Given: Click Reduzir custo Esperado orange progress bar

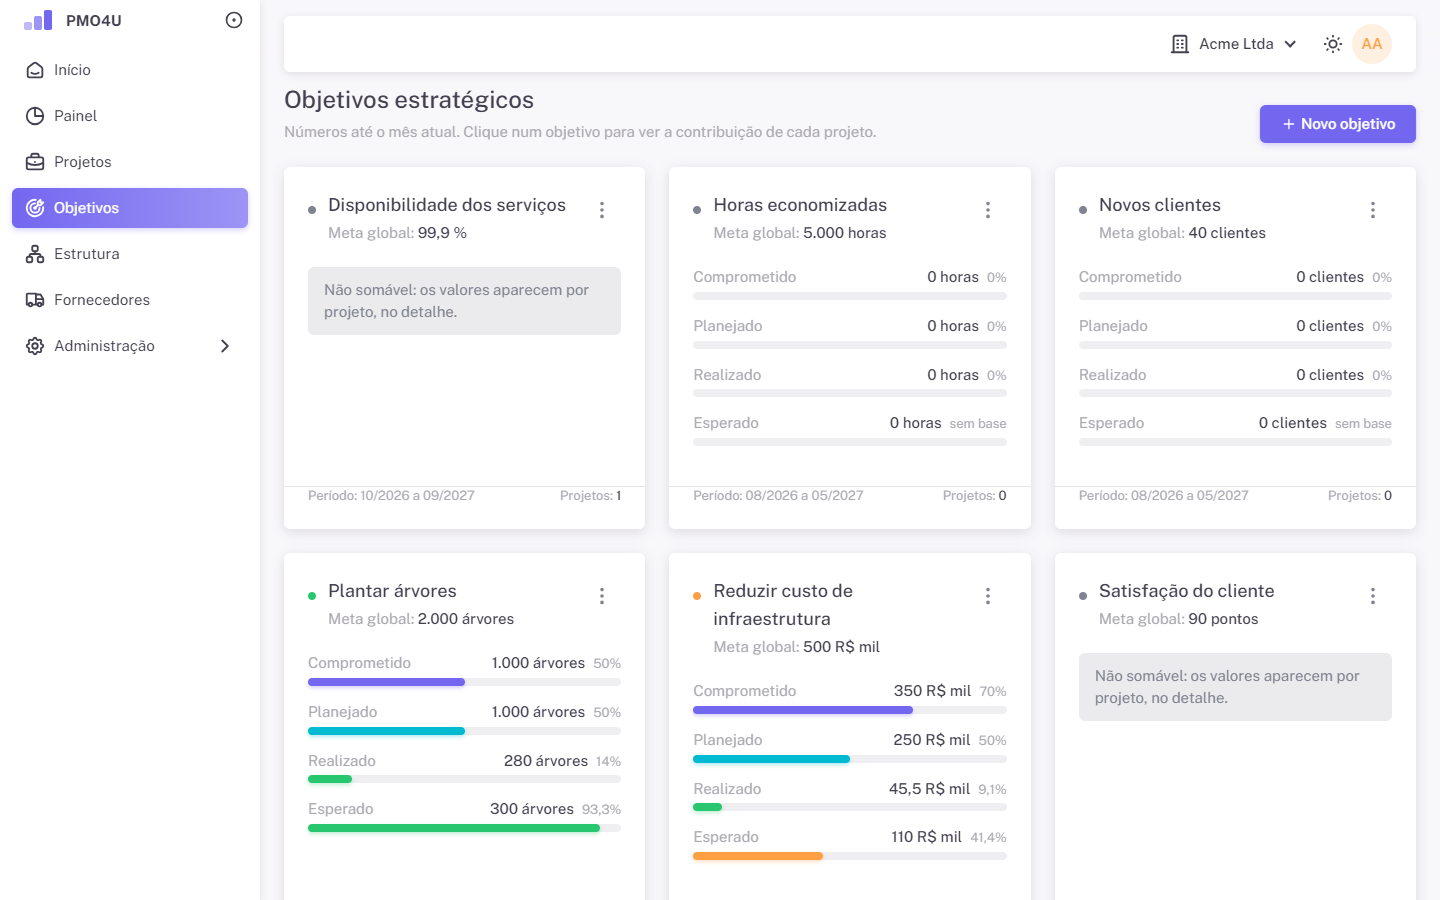Looking at the screenshot, I should [x=758, y=856].
